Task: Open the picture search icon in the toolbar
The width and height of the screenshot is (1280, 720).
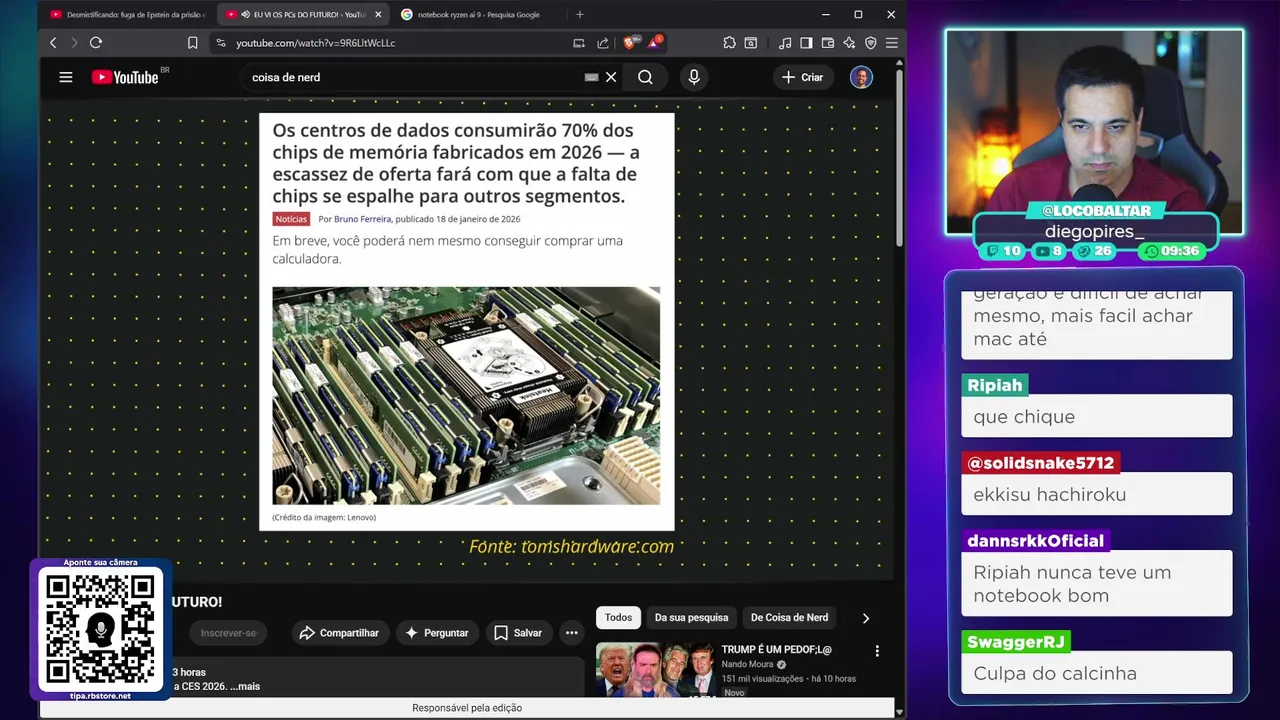Action: pyautogui.click(x=751, y=43)
